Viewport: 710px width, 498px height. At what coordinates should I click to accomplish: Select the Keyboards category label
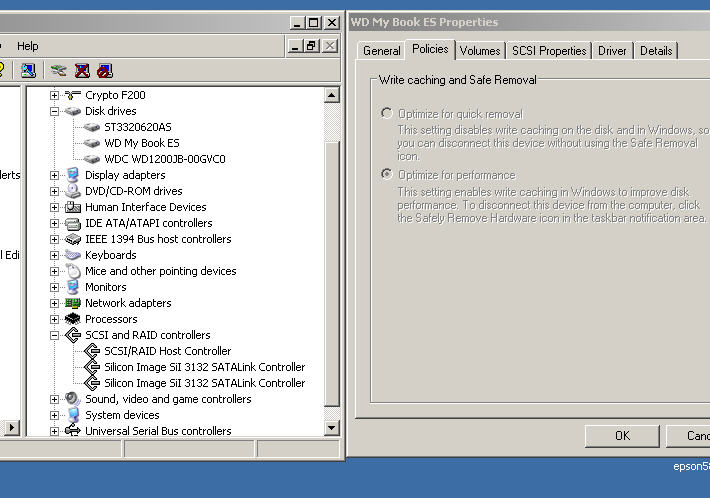110,255
